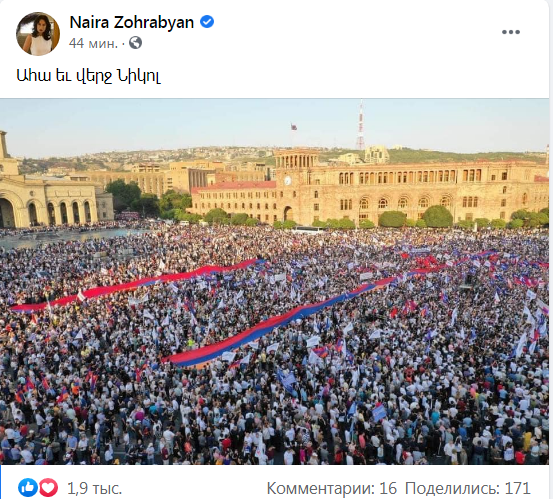
Task: Click the clock on the government building photo
Action: [288, 181]
